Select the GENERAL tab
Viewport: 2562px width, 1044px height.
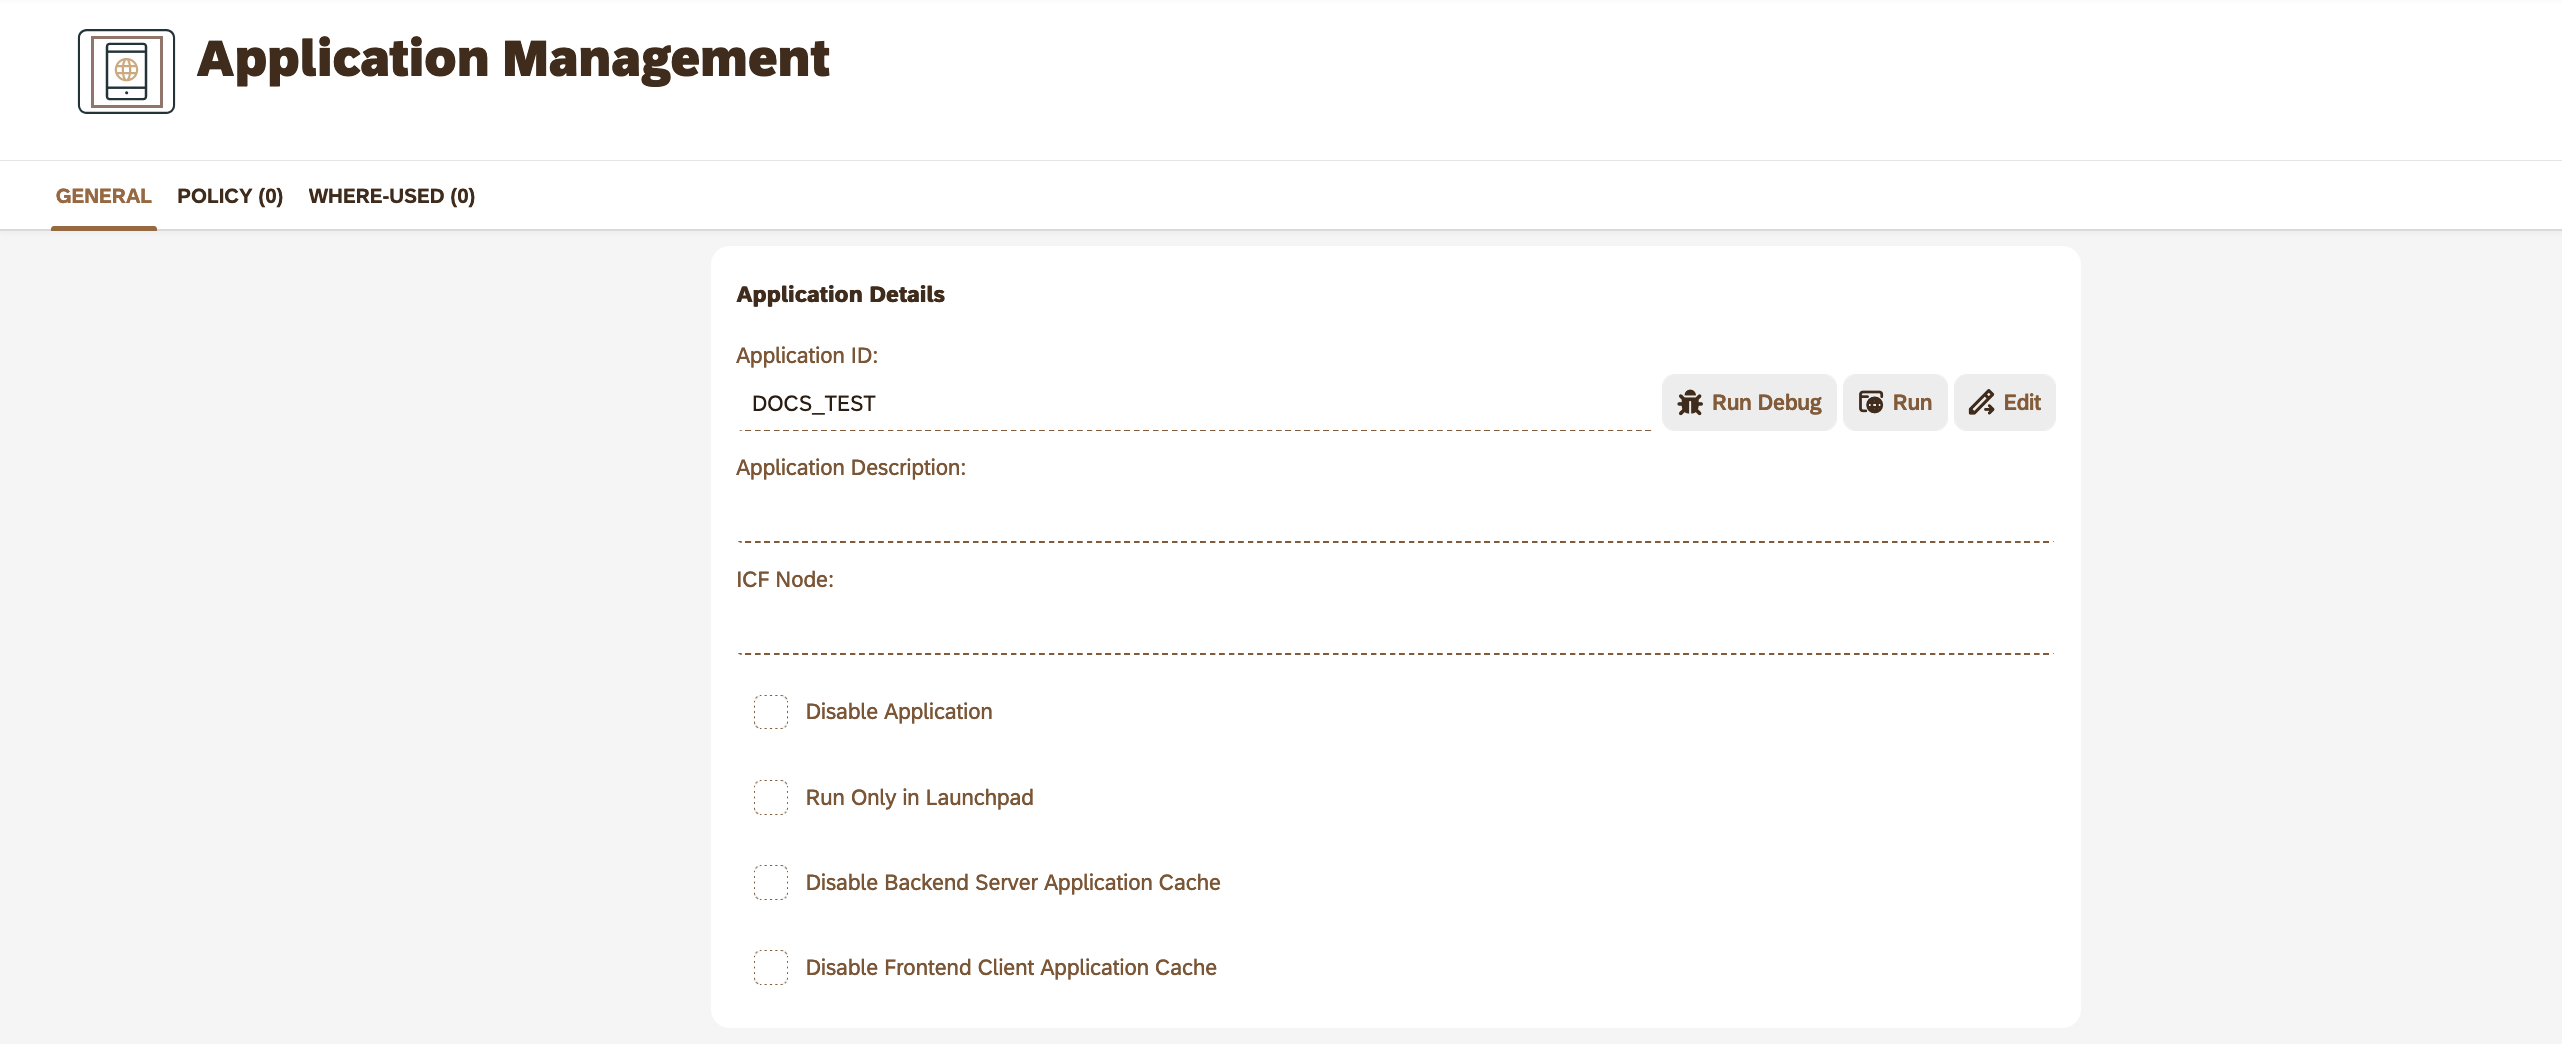click(104, 195)
